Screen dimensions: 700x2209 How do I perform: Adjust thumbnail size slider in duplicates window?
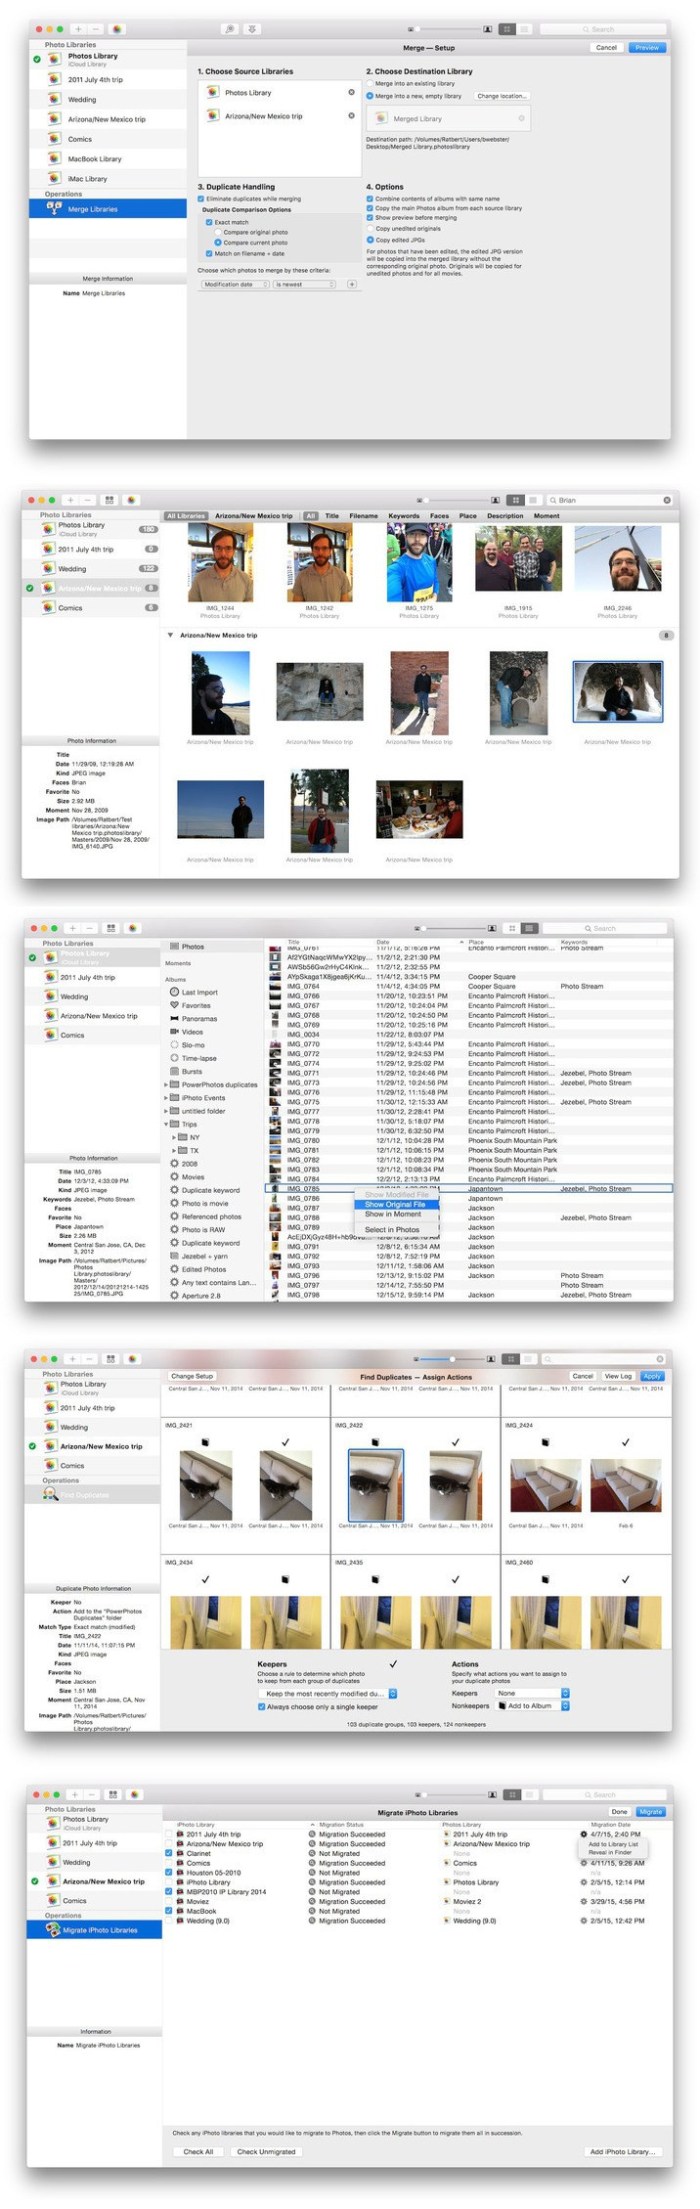pyautogui.click(x=452, y=1359)
